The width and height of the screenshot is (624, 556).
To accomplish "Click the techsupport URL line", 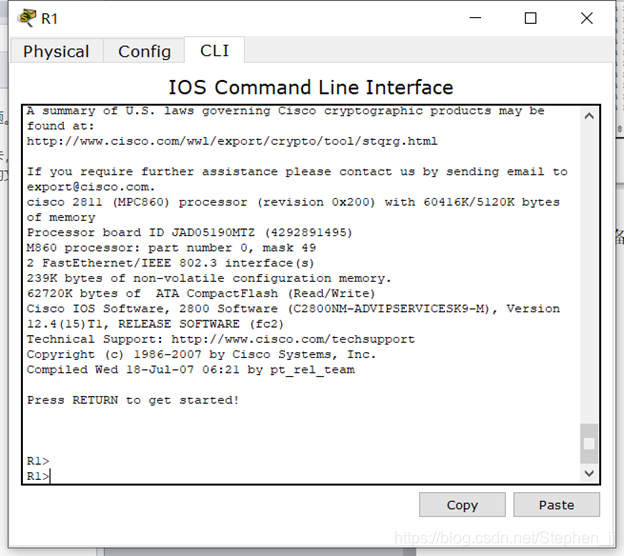I will [220, 339].
